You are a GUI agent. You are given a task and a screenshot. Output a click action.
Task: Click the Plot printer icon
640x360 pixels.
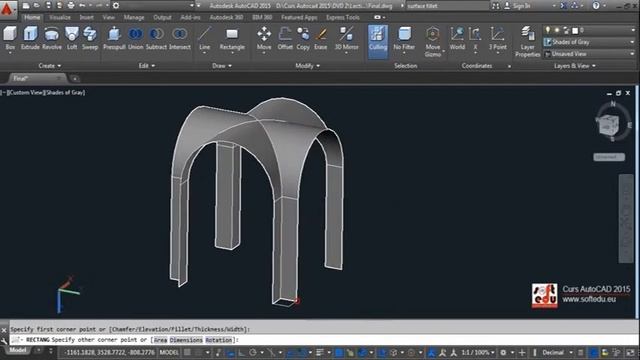(x=71, y=5)
